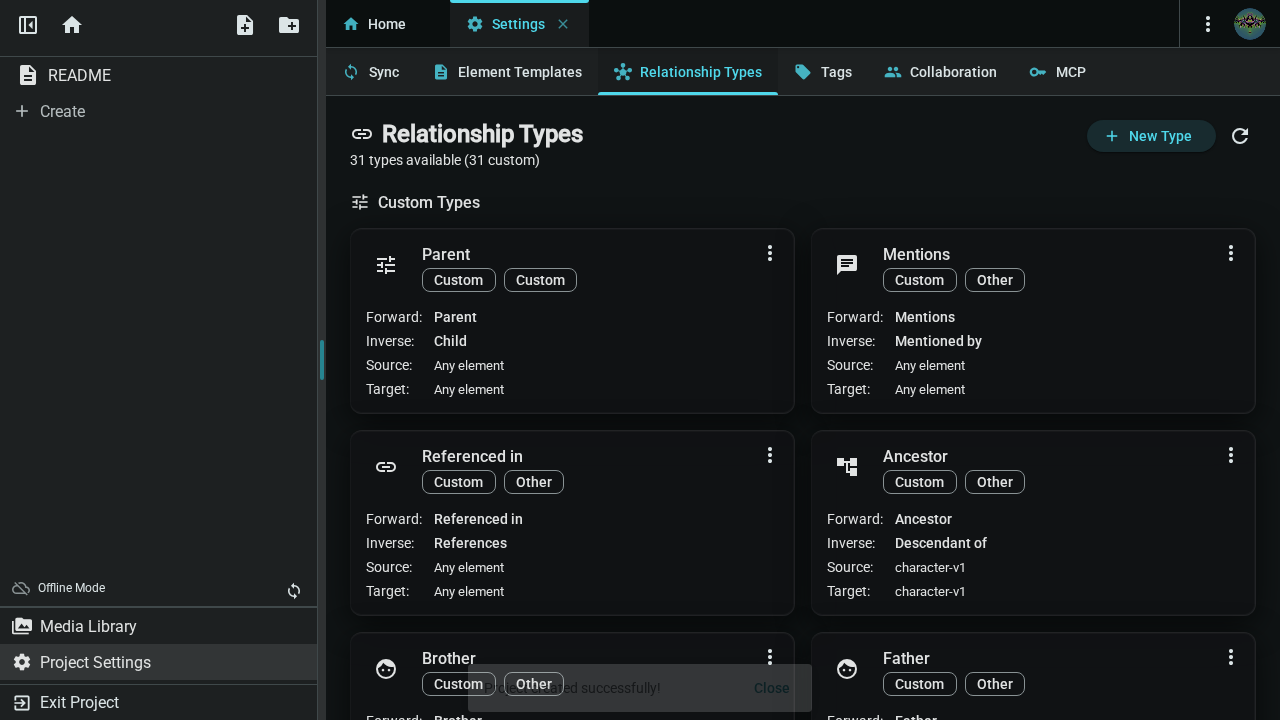The height and width of the screenshot is (720, 1280).
Task: Refresh the Relationship Types list
Action: click(1240, 136)
